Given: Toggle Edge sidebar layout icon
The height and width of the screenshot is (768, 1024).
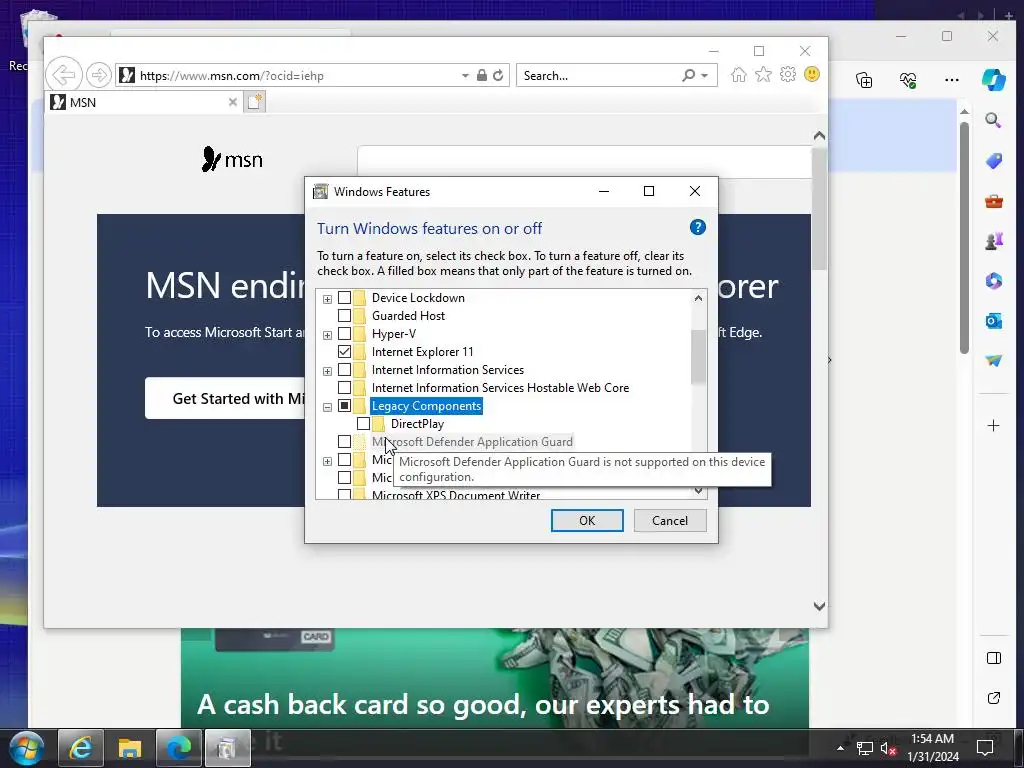Looking at the screenshot, I should click(993, 658).
